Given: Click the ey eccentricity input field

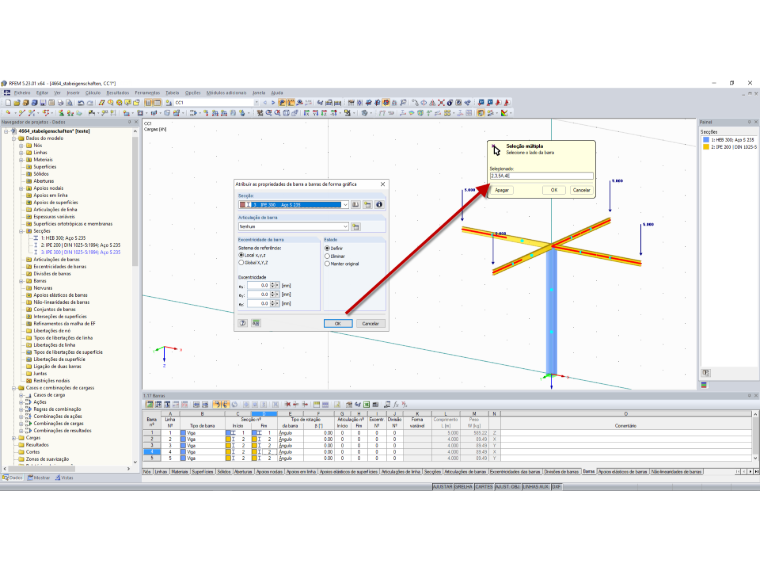Looking at the screenshot, I should (258, 294).
